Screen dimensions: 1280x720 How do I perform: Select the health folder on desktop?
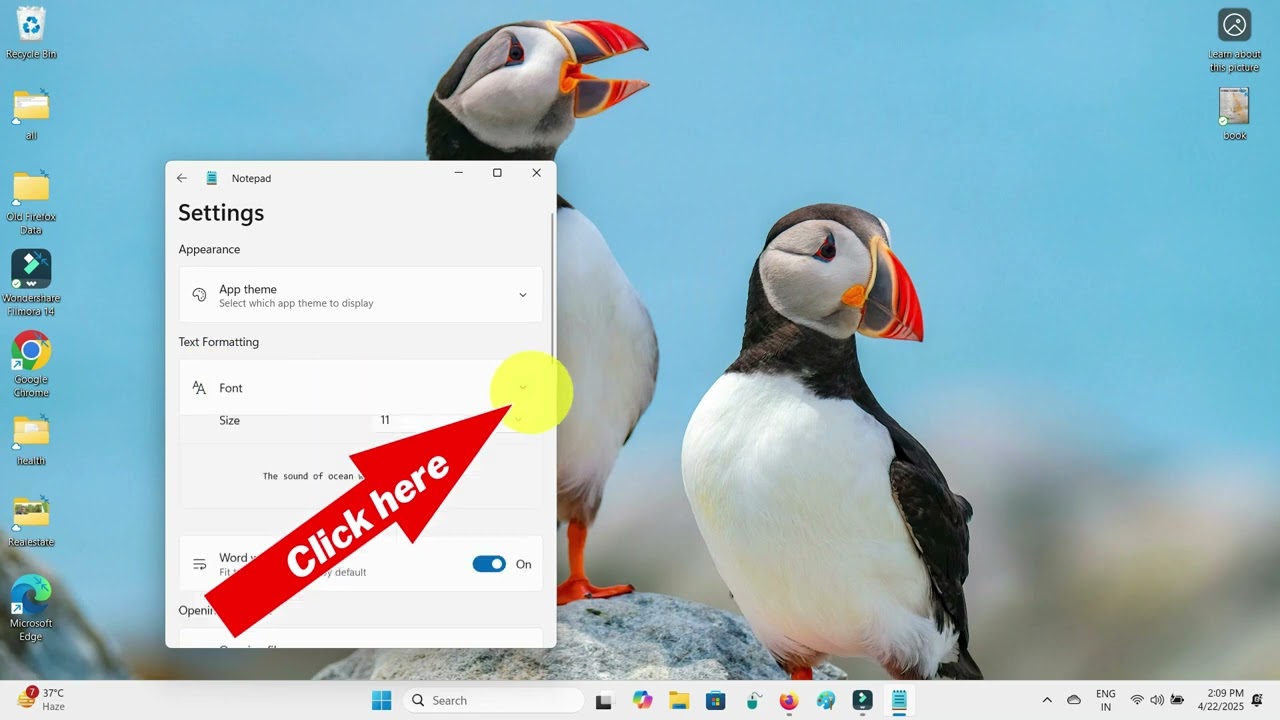(x=31, y=441)
